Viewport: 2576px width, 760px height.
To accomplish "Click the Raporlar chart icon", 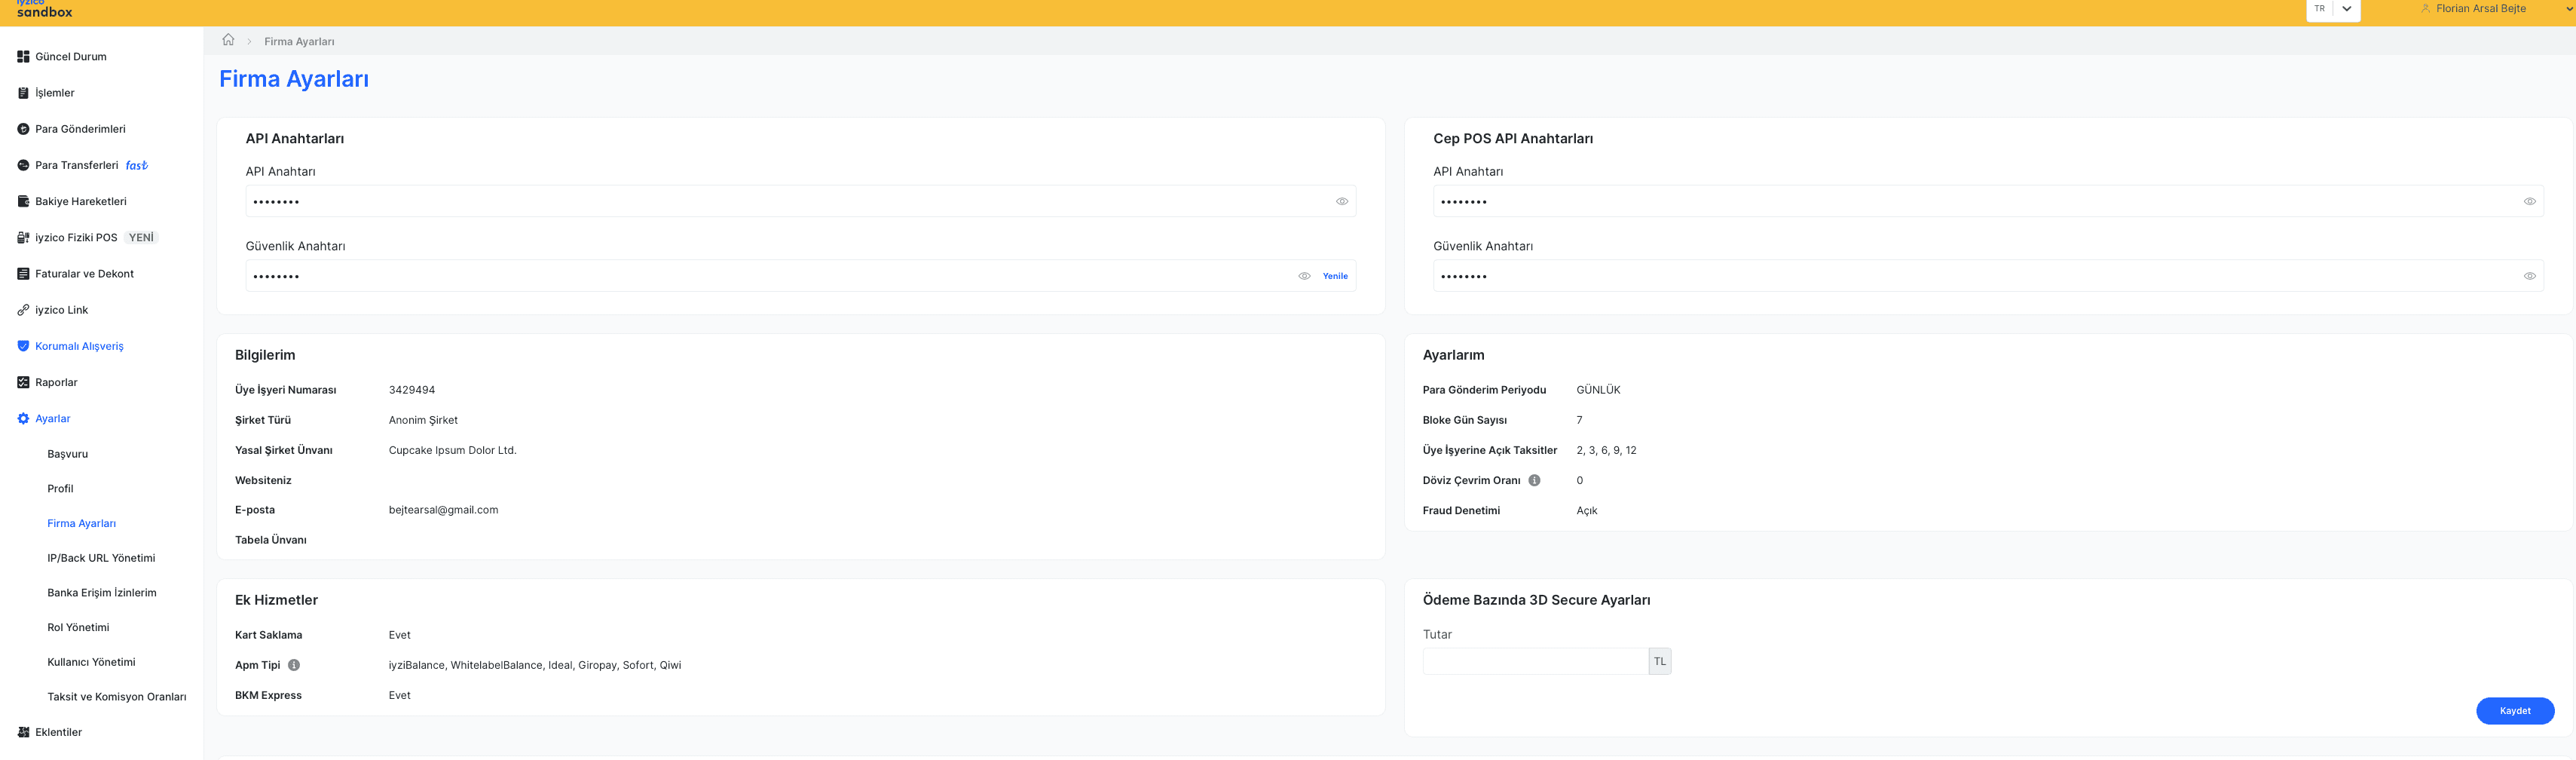I will pos(23,382).
